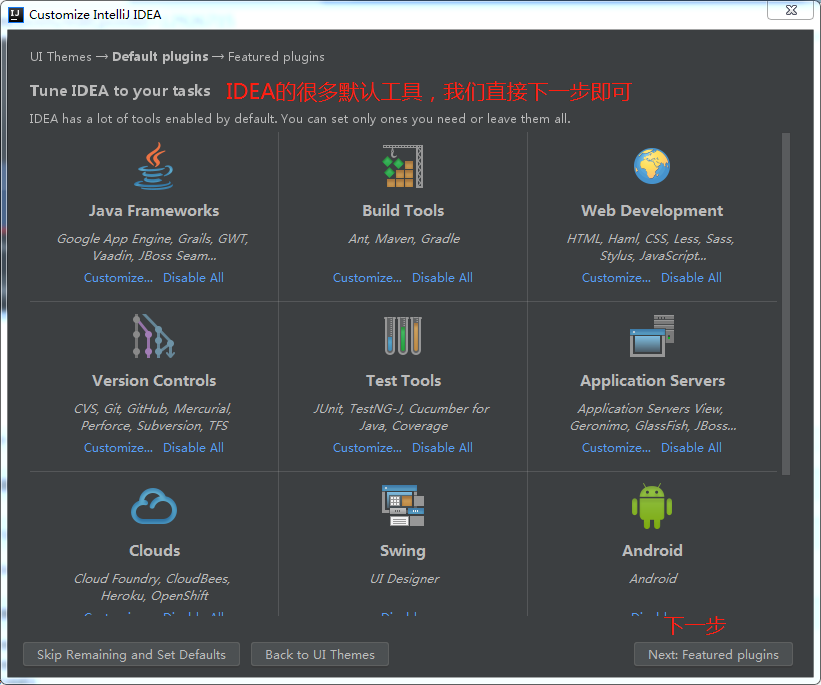
Task: Open Customize for Java Frameworks
Action: coord(118,278)
